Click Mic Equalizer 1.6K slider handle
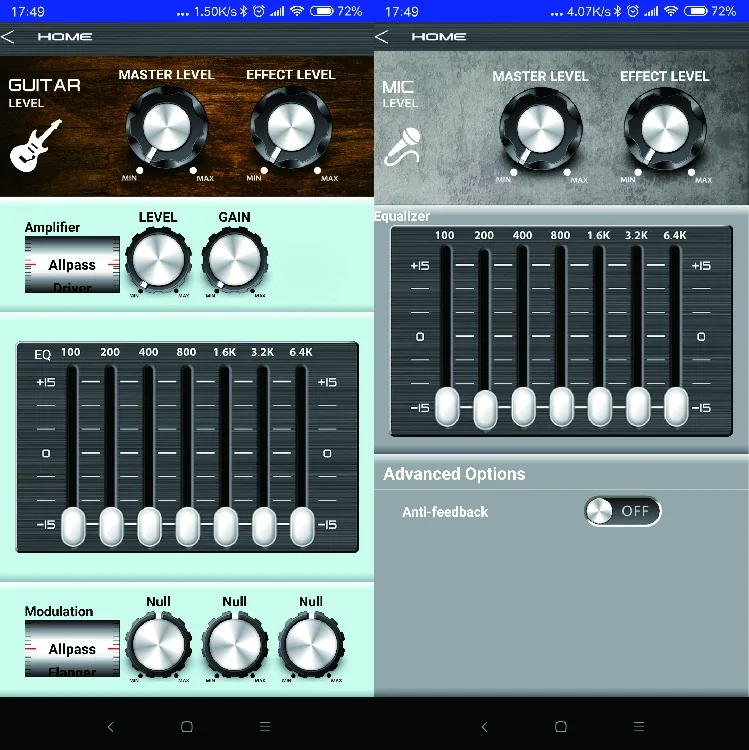Screen dimensions: 749x750 [x=600, y=407]
